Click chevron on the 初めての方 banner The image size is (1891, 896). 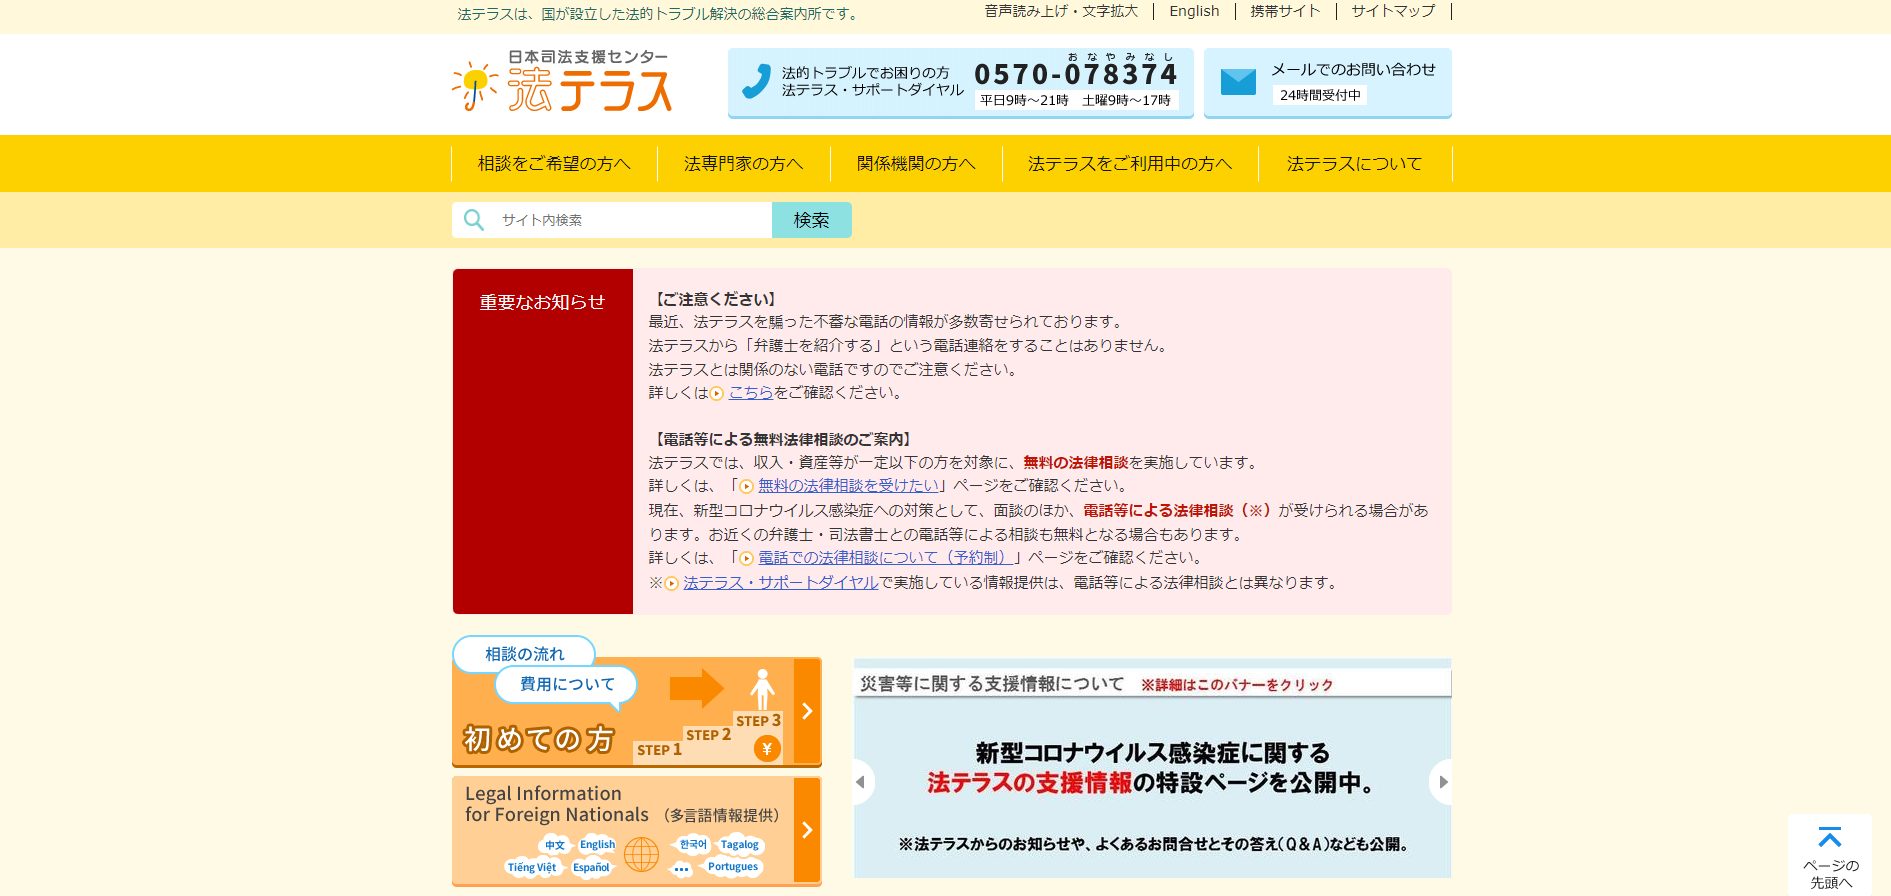(x=807, y=711)
